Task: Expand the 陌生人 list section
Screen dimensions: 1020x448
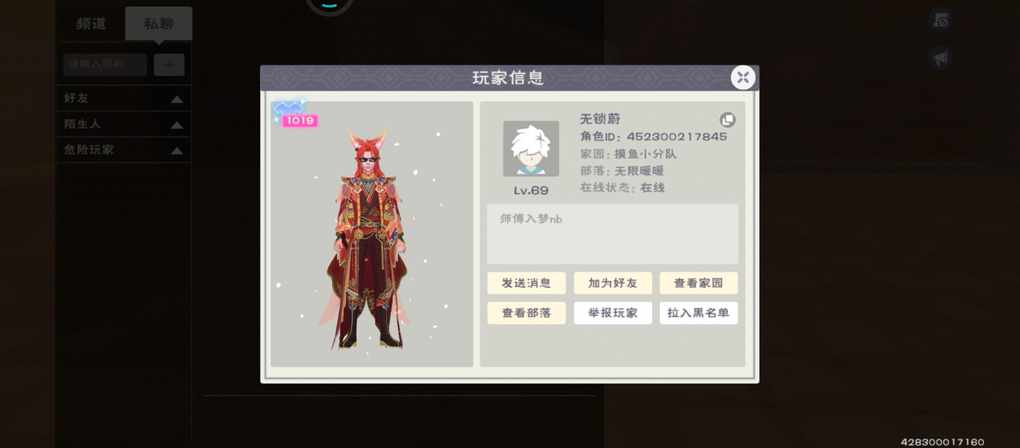Action: point(124,124)
